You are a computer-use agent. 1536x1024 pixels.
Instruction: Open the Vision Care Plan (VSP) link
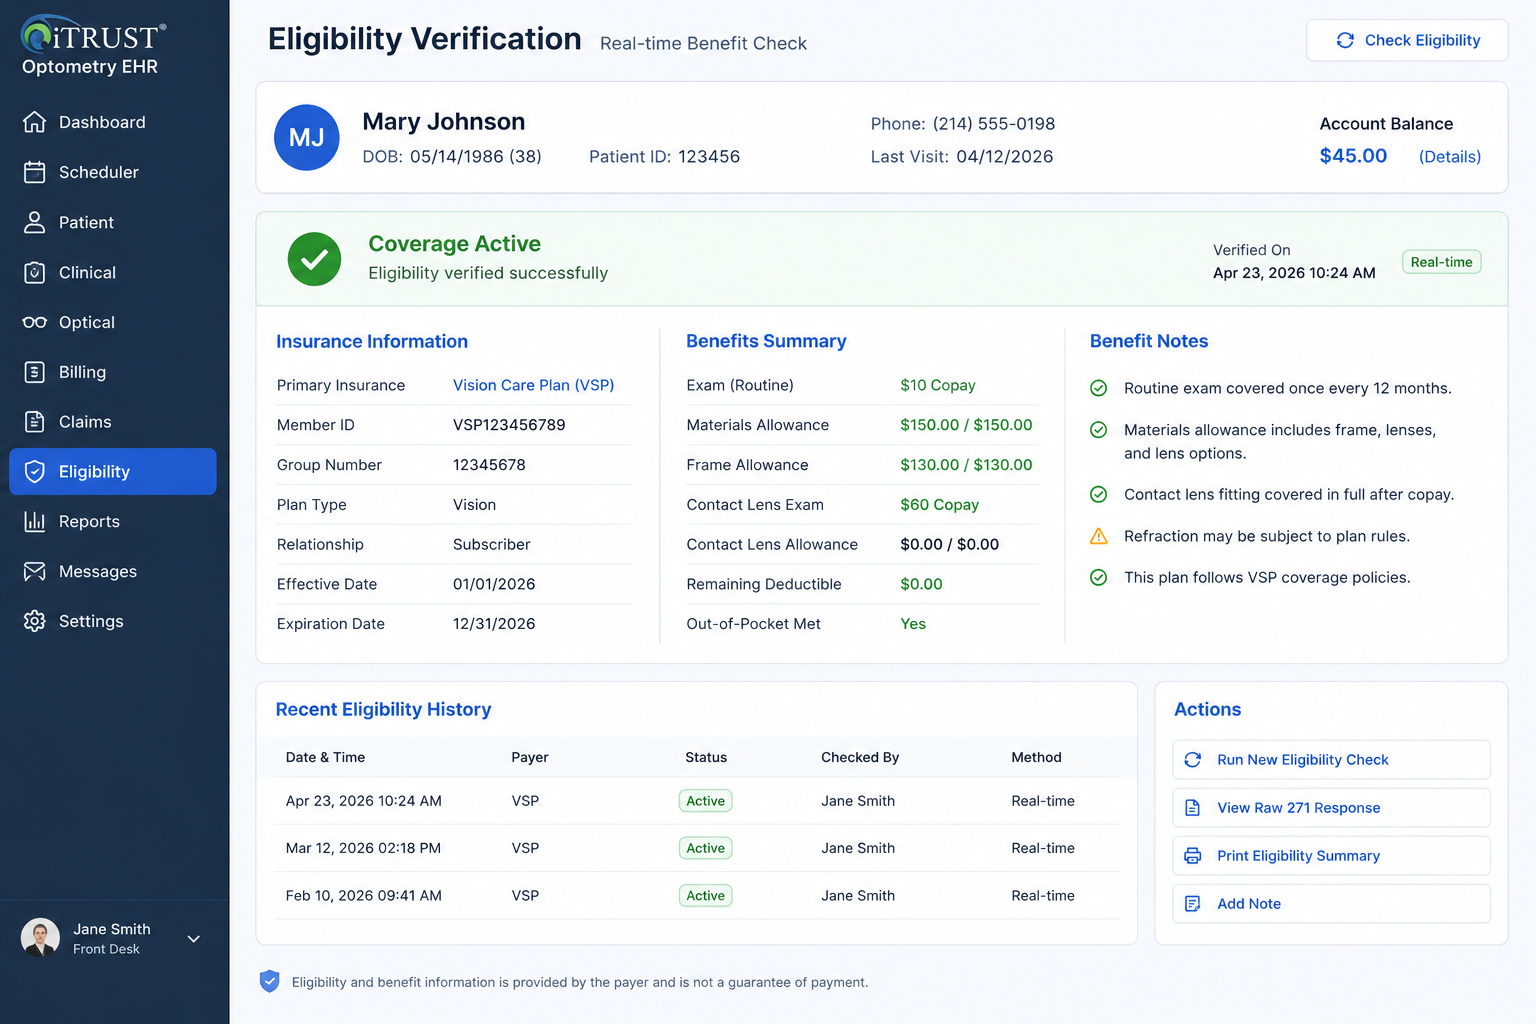(533, 385)
